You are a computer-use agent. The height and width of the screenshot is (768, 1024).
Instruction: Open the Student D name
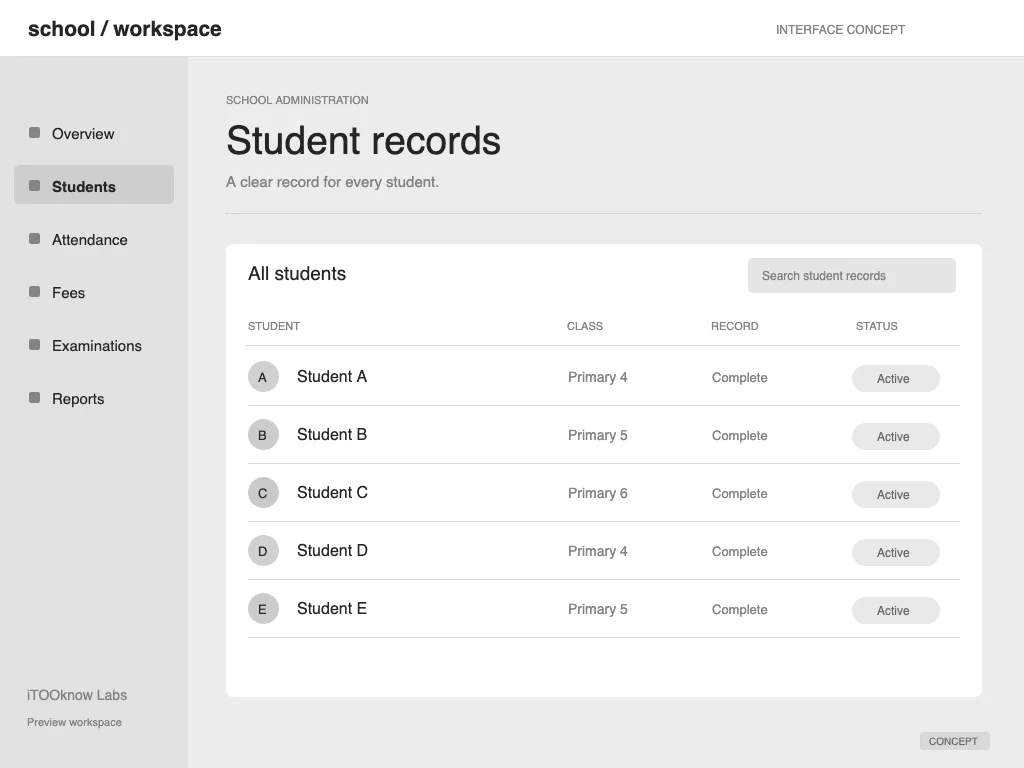click(332, 551)
